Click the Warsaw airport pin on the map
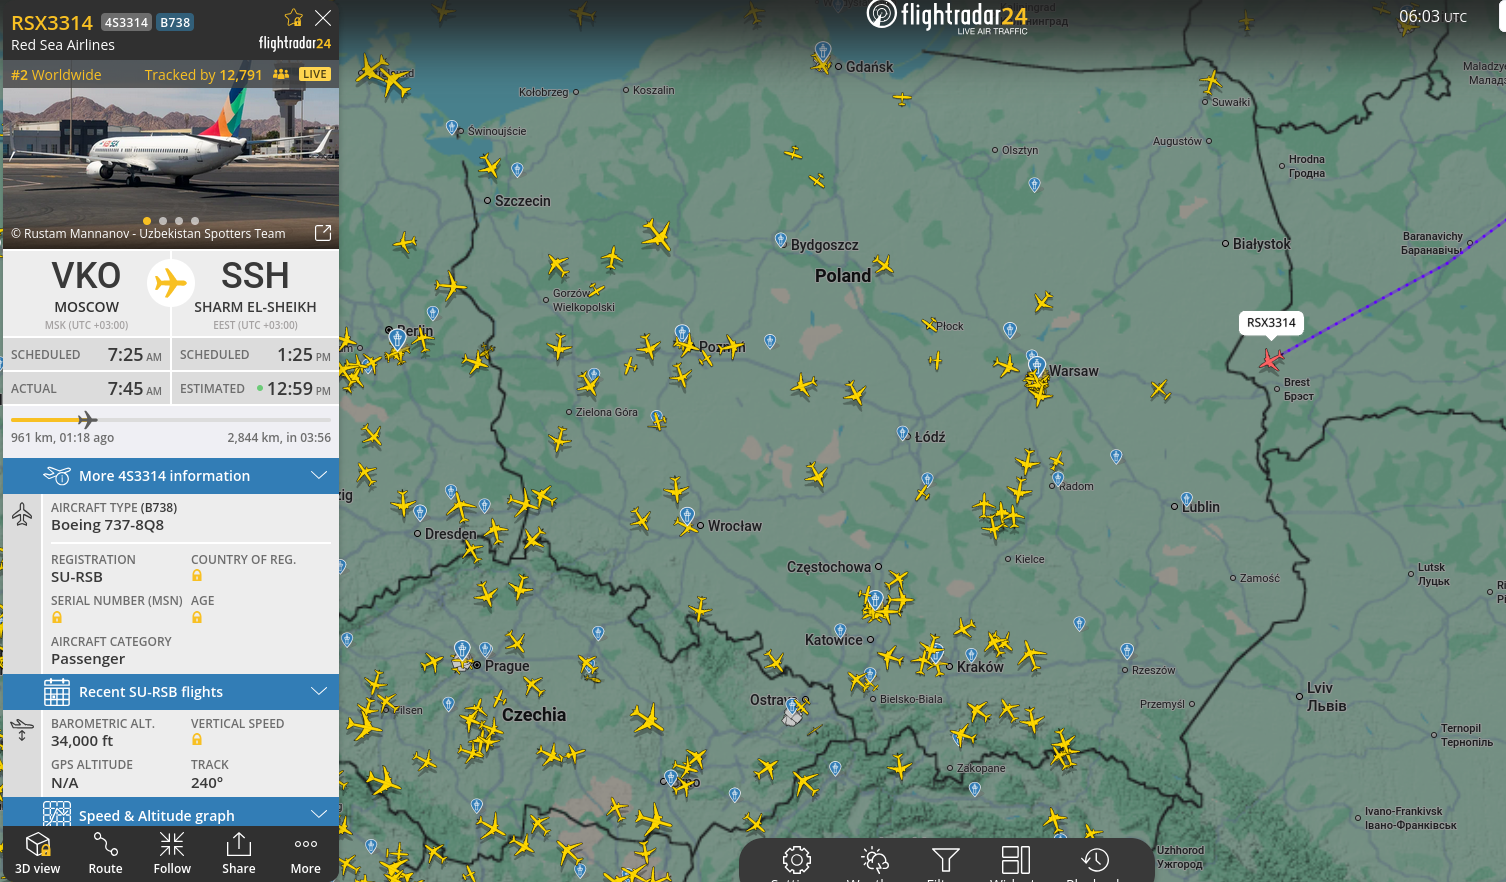This screenshot has width=1506, height=882. point(1037,366)
